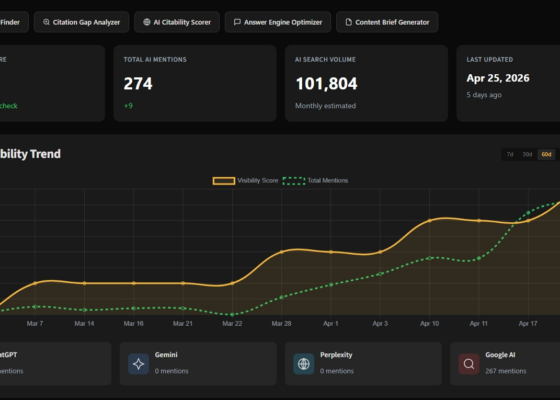
Task: Click the Gemini sparkle icon
Action: pos(139,364)
